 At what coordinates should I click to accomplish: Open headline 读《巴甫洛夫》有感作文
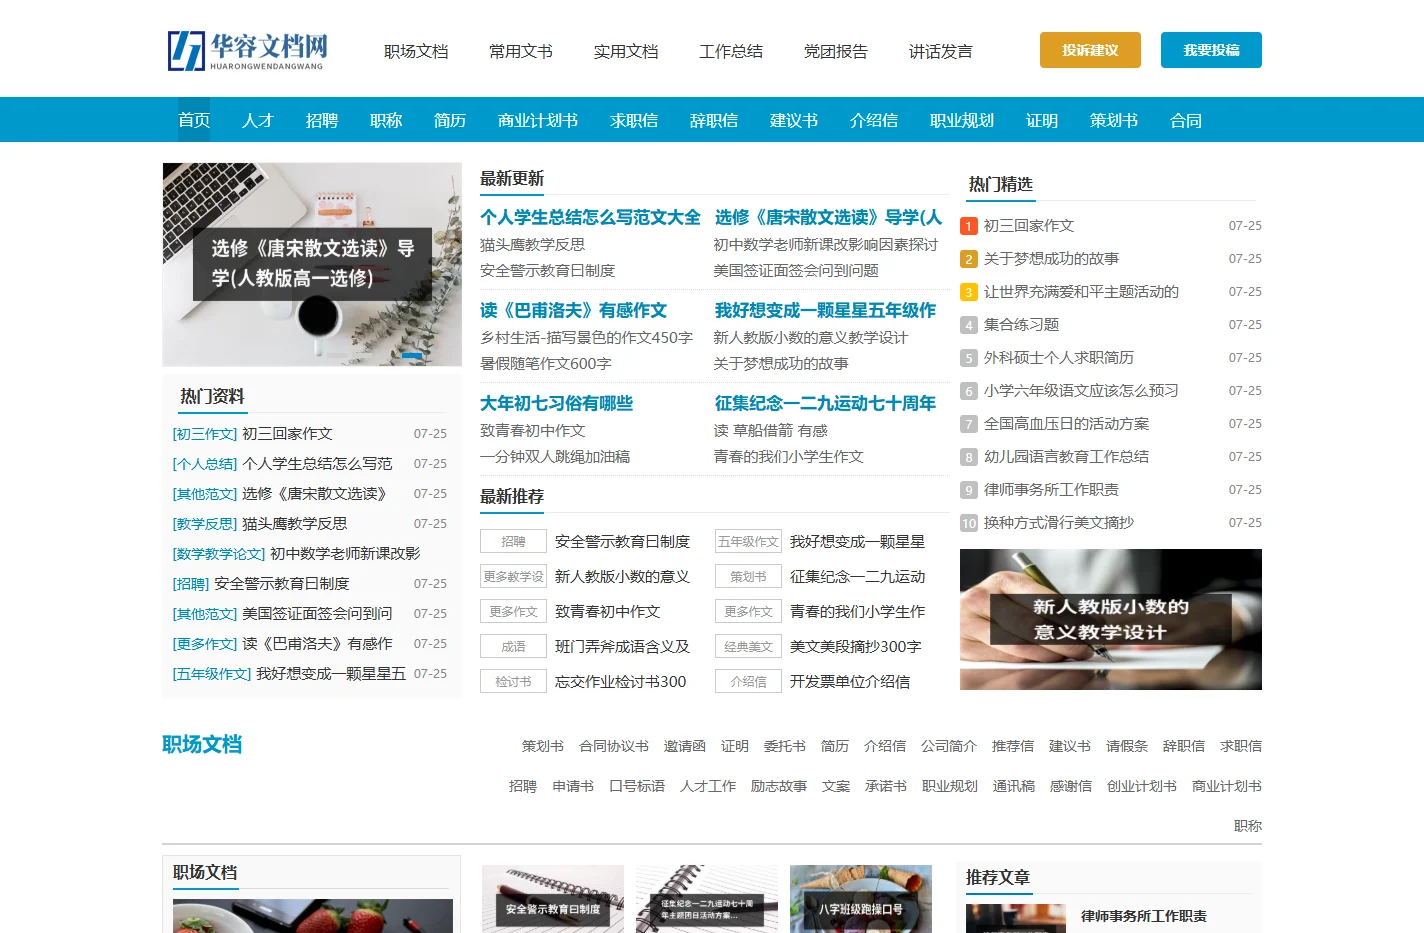(x=573, y=310)
